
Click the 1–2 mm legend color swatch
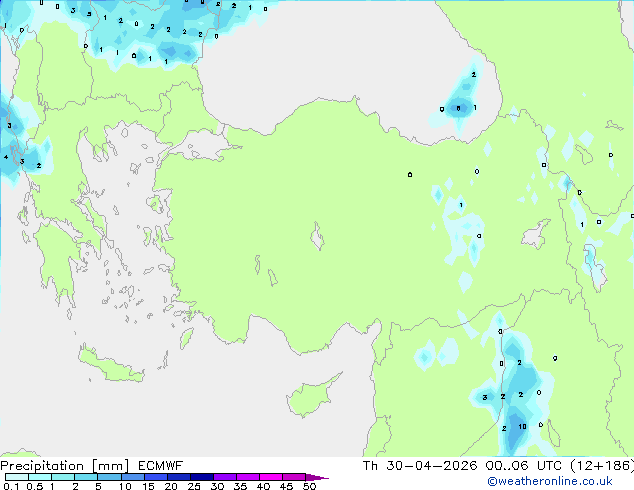coord(63,477)
